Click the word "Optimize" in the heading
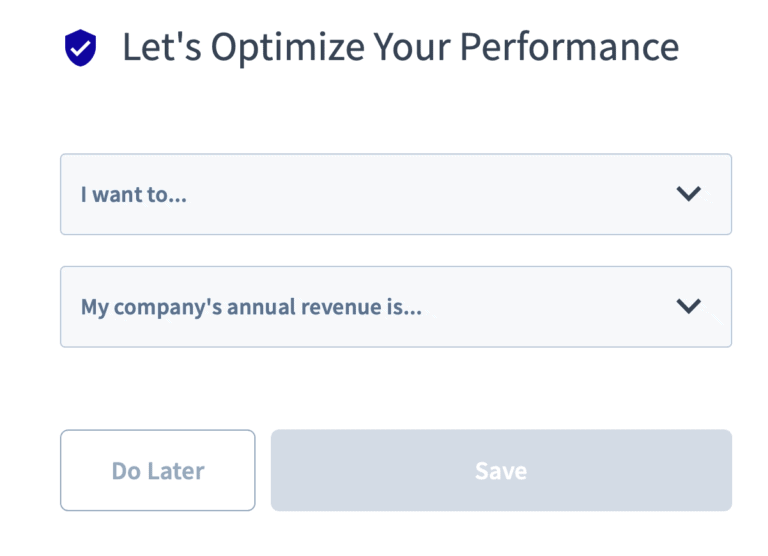 point(288,48)
